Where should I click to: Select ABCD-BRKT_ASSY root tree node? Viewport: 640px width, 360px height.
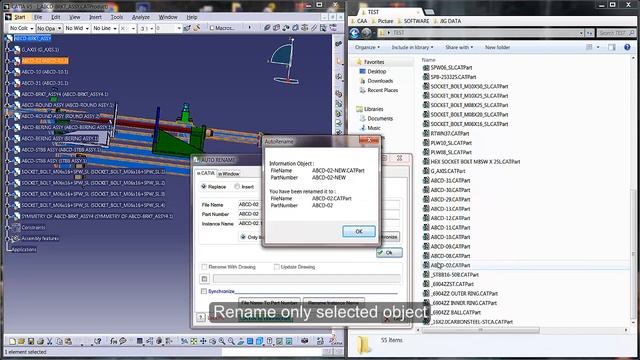33,38
